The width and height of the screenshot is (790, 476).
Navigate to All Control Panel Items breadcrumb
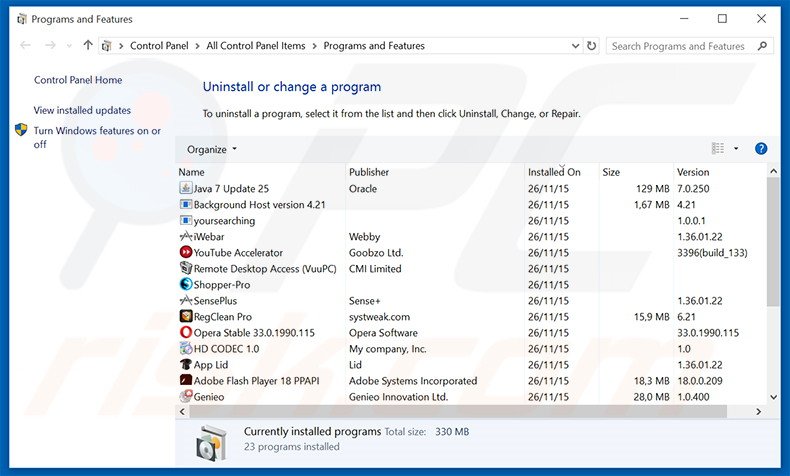(x=256, y=46)
